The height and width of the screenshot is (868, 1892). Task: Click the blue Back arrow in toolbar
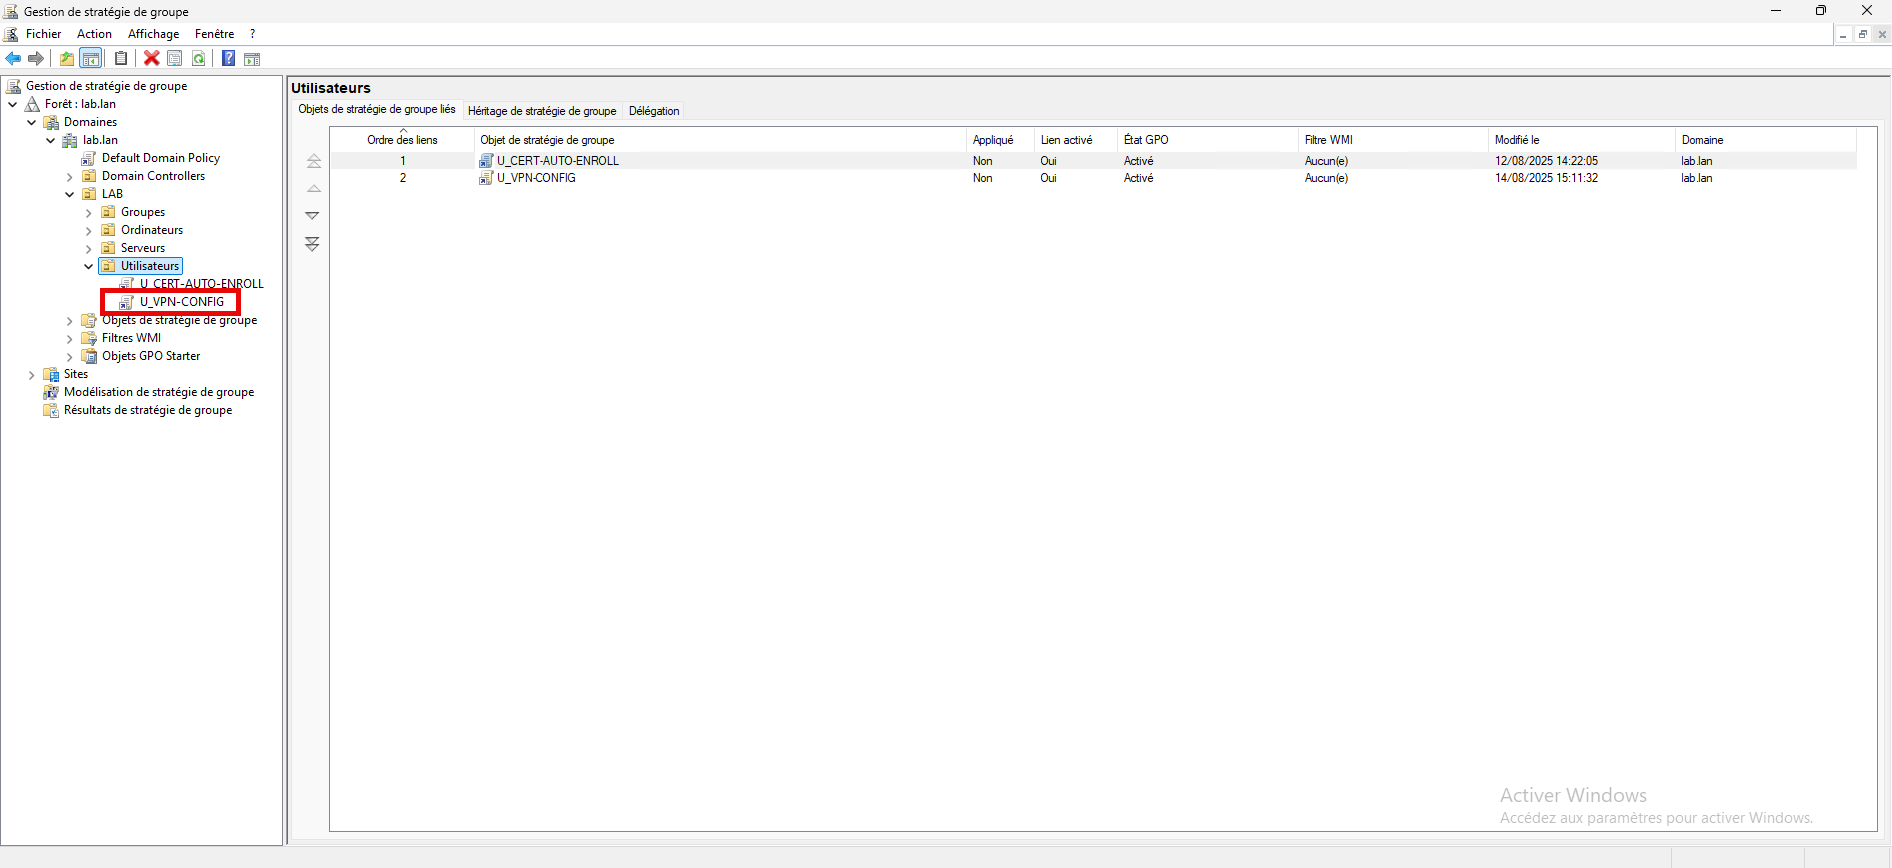coord(13,59)
